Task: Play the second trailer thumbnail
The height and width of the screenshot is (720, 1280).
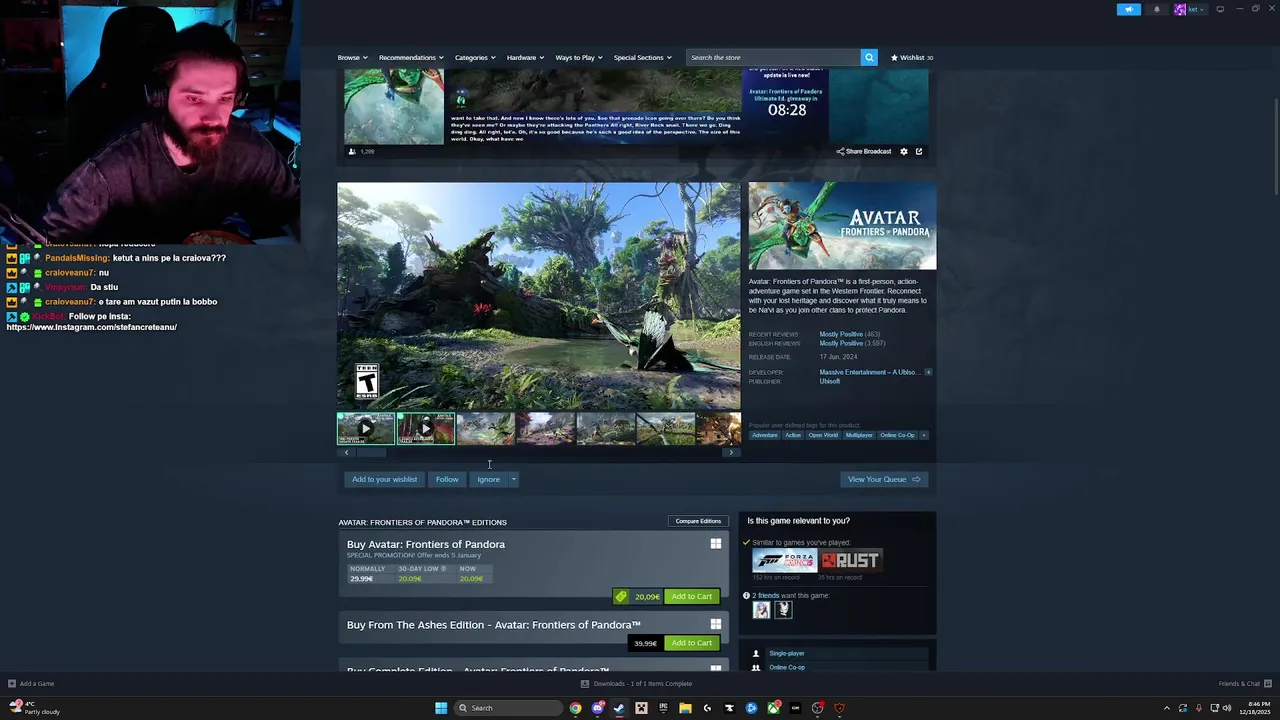Action: (x=426, y=428)
